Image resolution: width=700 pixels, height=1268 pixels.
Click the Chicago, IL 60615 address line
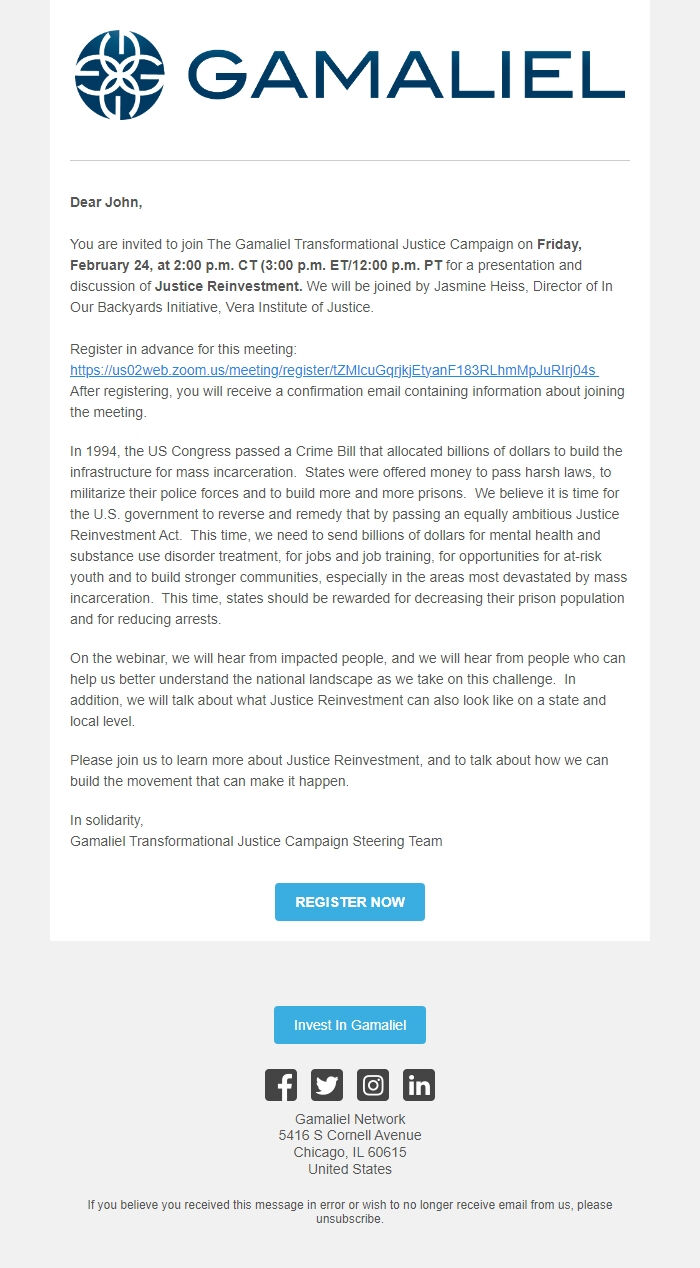pyautogui.click(x=349, y=1152)
